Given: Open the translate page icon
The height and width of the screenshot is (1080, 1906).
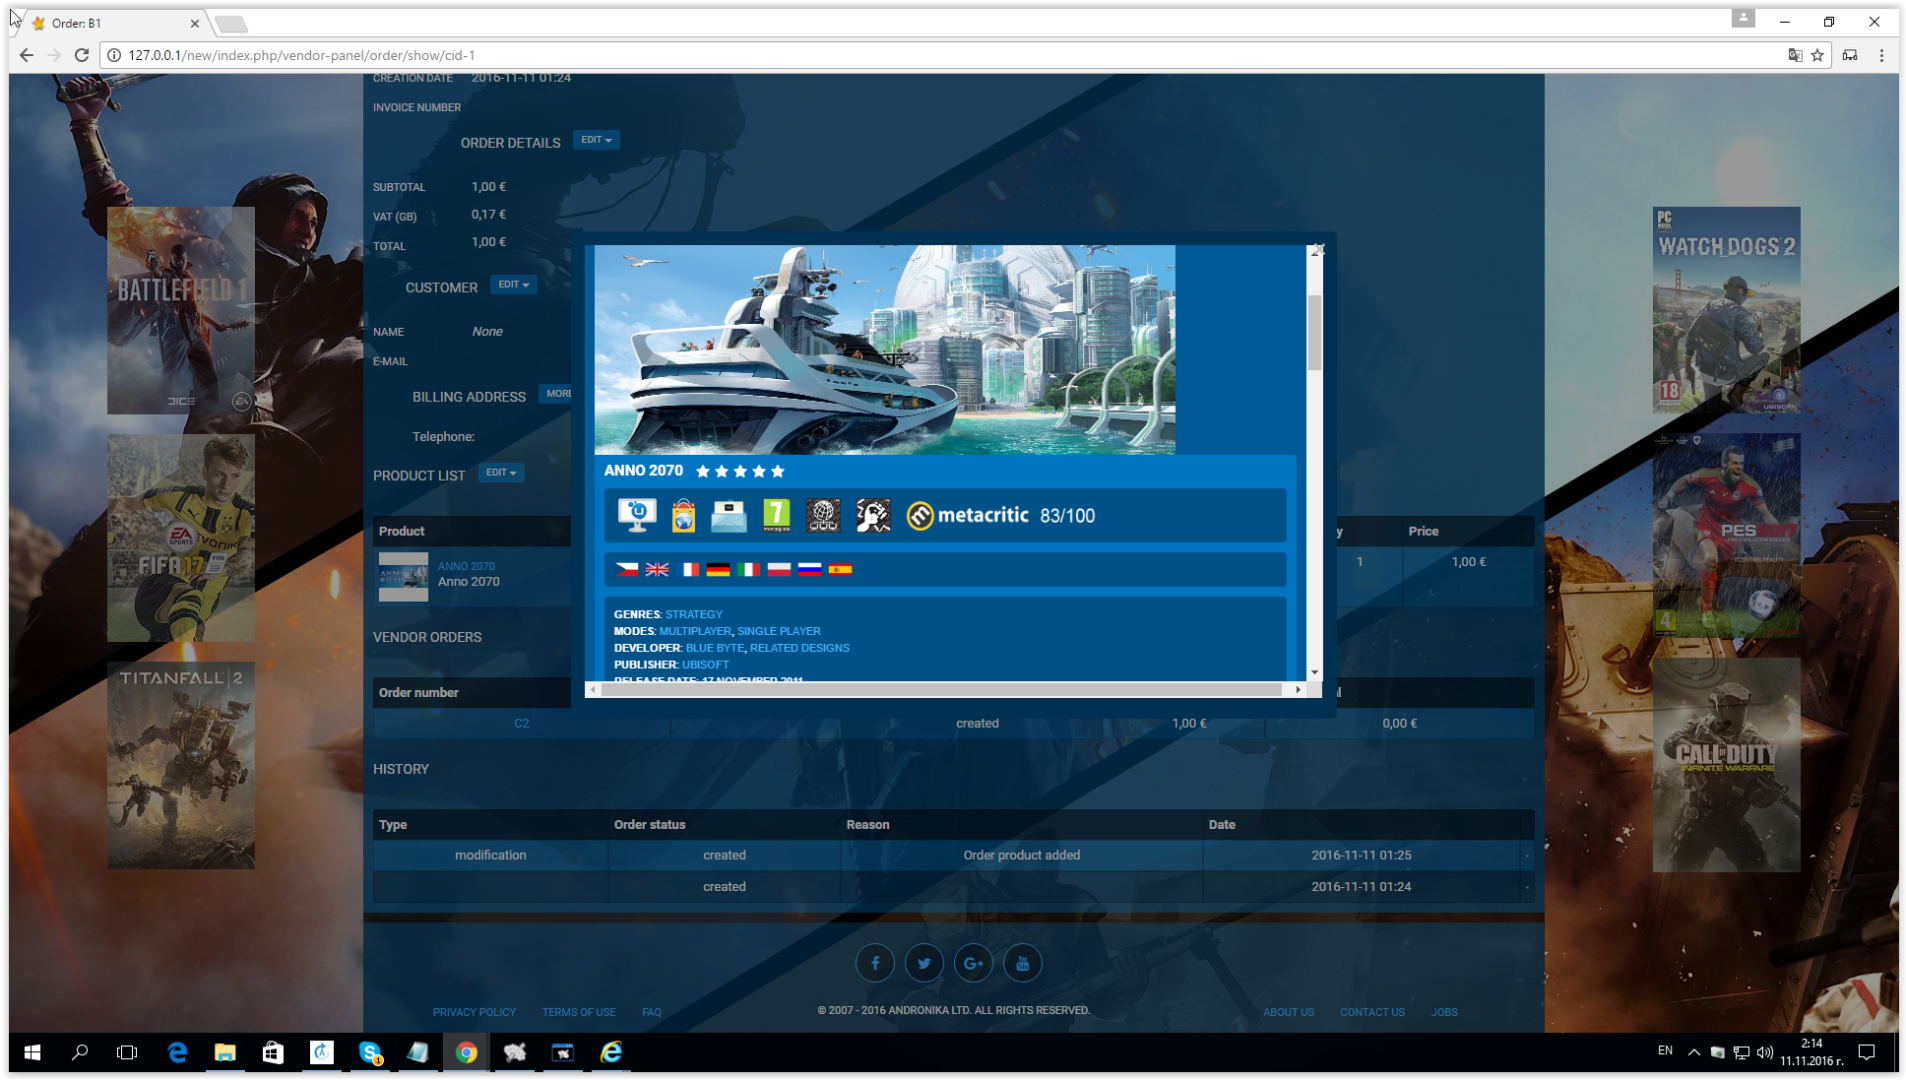Looking at the screenshot, I should 1795,55.
